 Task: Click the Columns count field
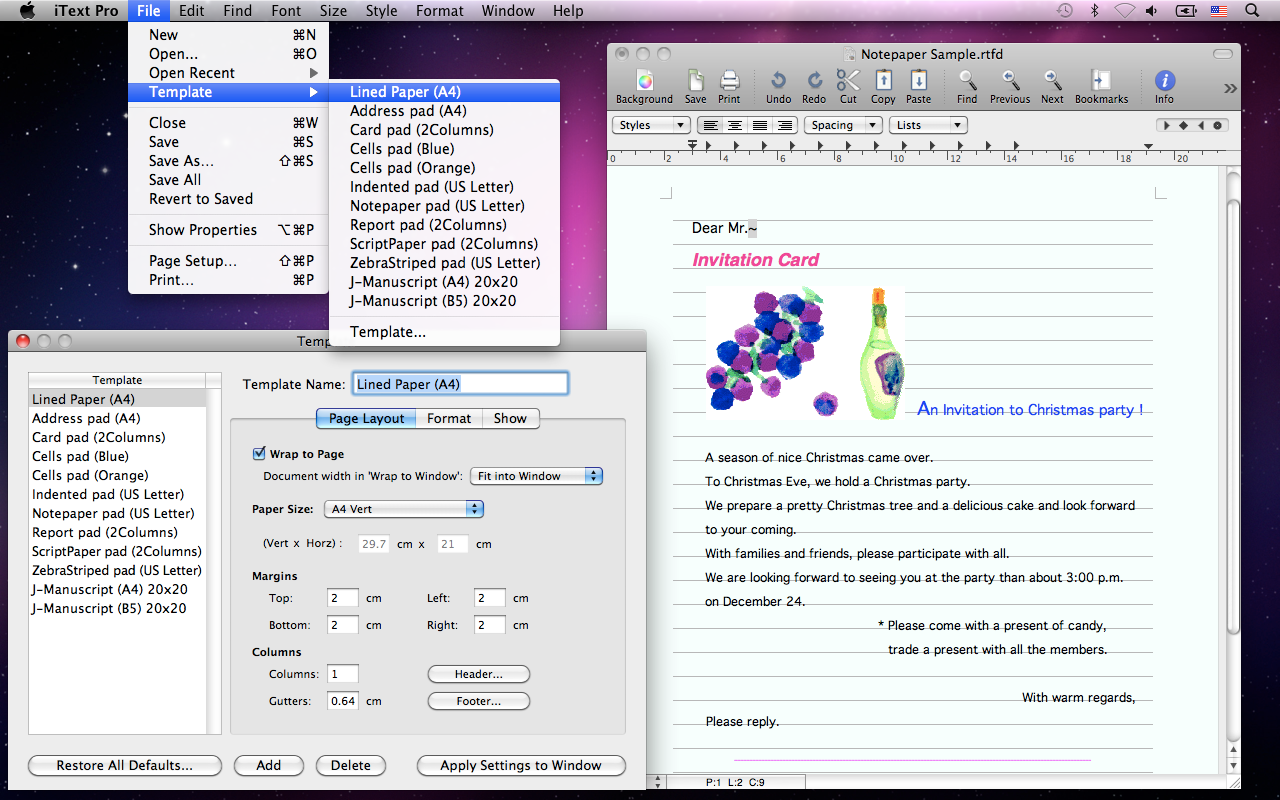343,674
